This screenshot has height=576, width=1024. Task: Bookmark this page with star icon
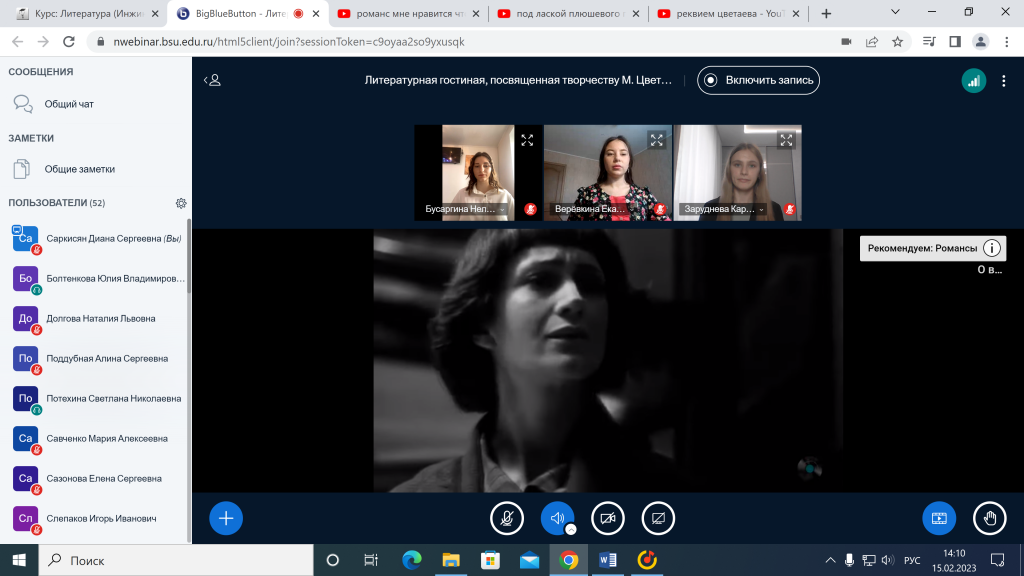click(898, 42)
